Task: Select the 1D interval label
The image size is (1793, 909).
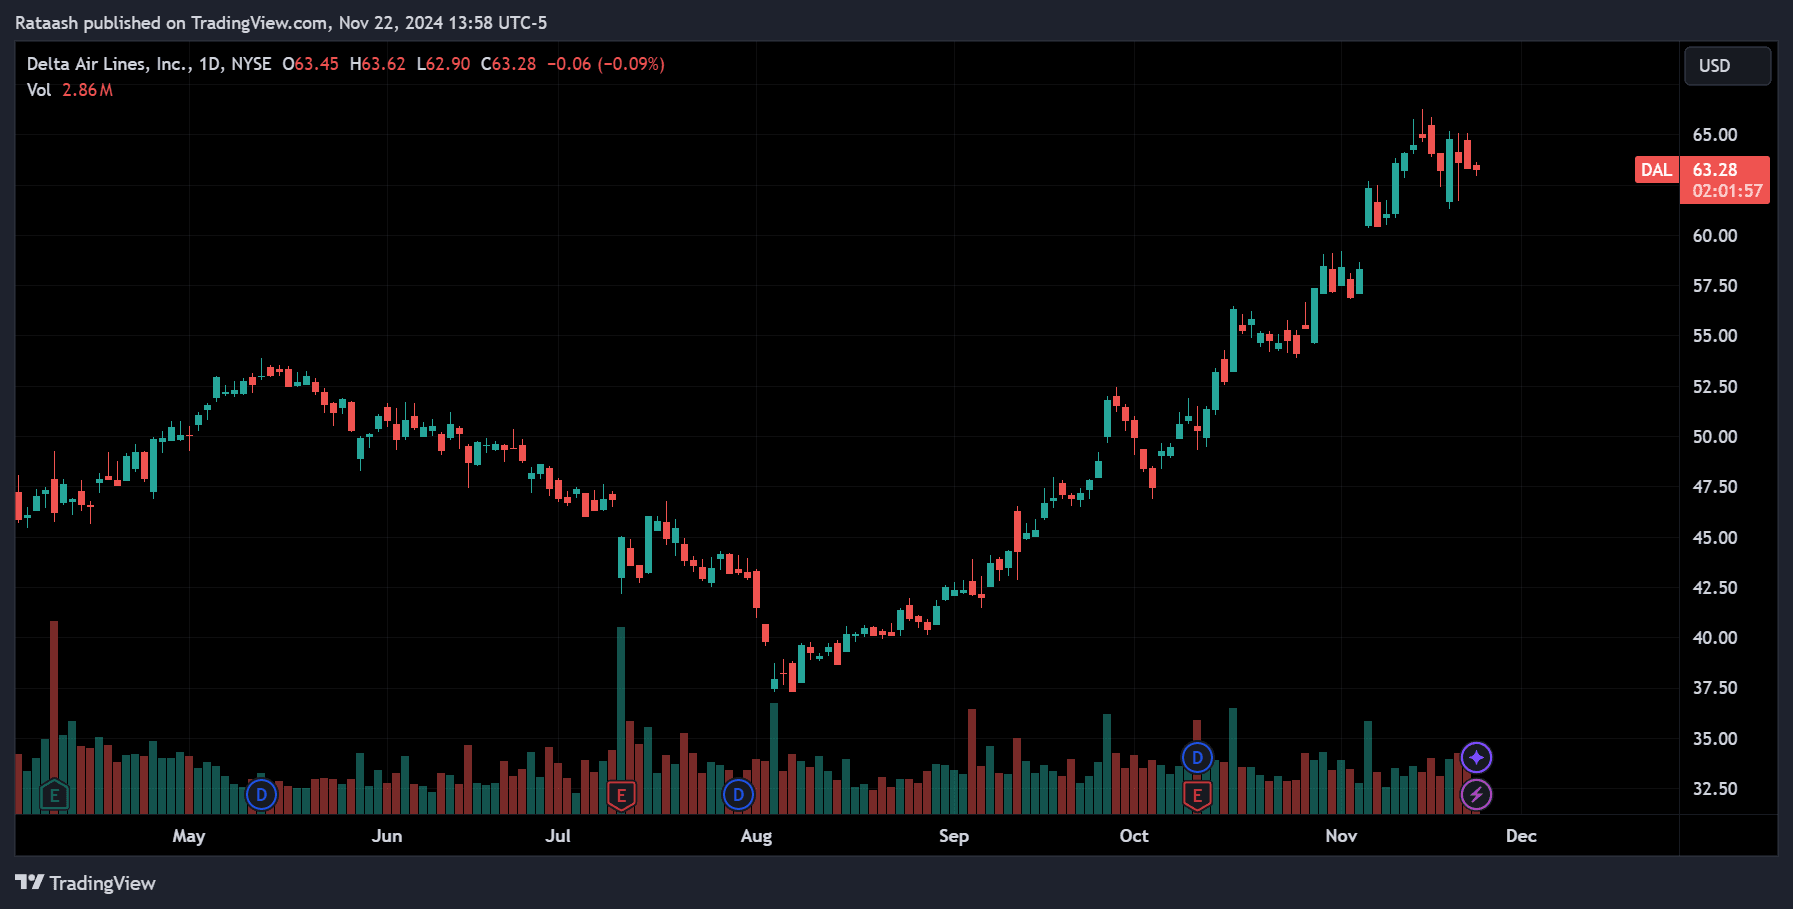Action: (209, 64)
